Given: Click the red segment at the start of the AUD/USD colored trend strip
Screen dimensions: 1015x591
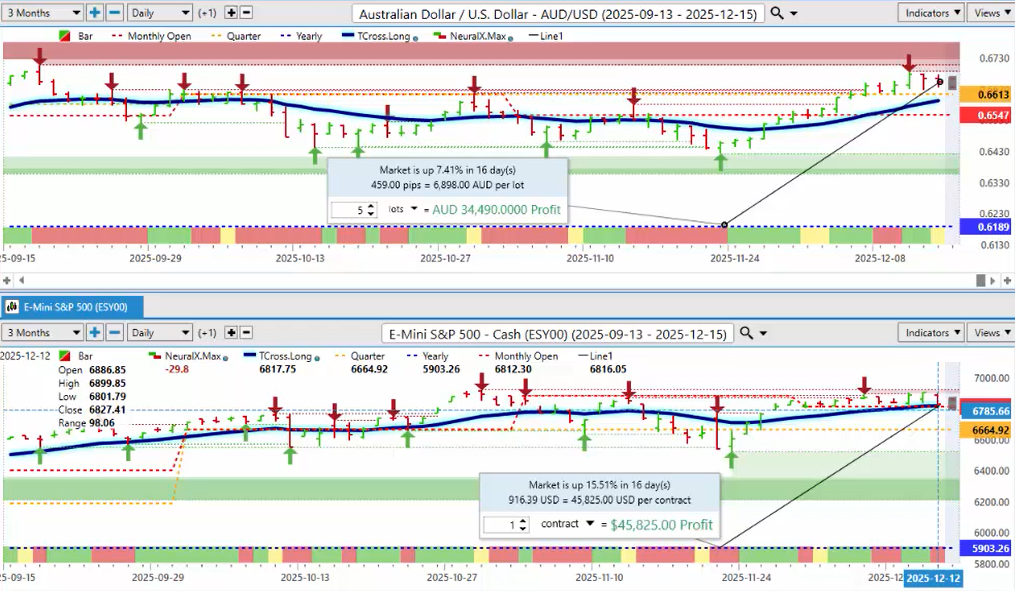Looking at the screenshot, I should (18, 236).
